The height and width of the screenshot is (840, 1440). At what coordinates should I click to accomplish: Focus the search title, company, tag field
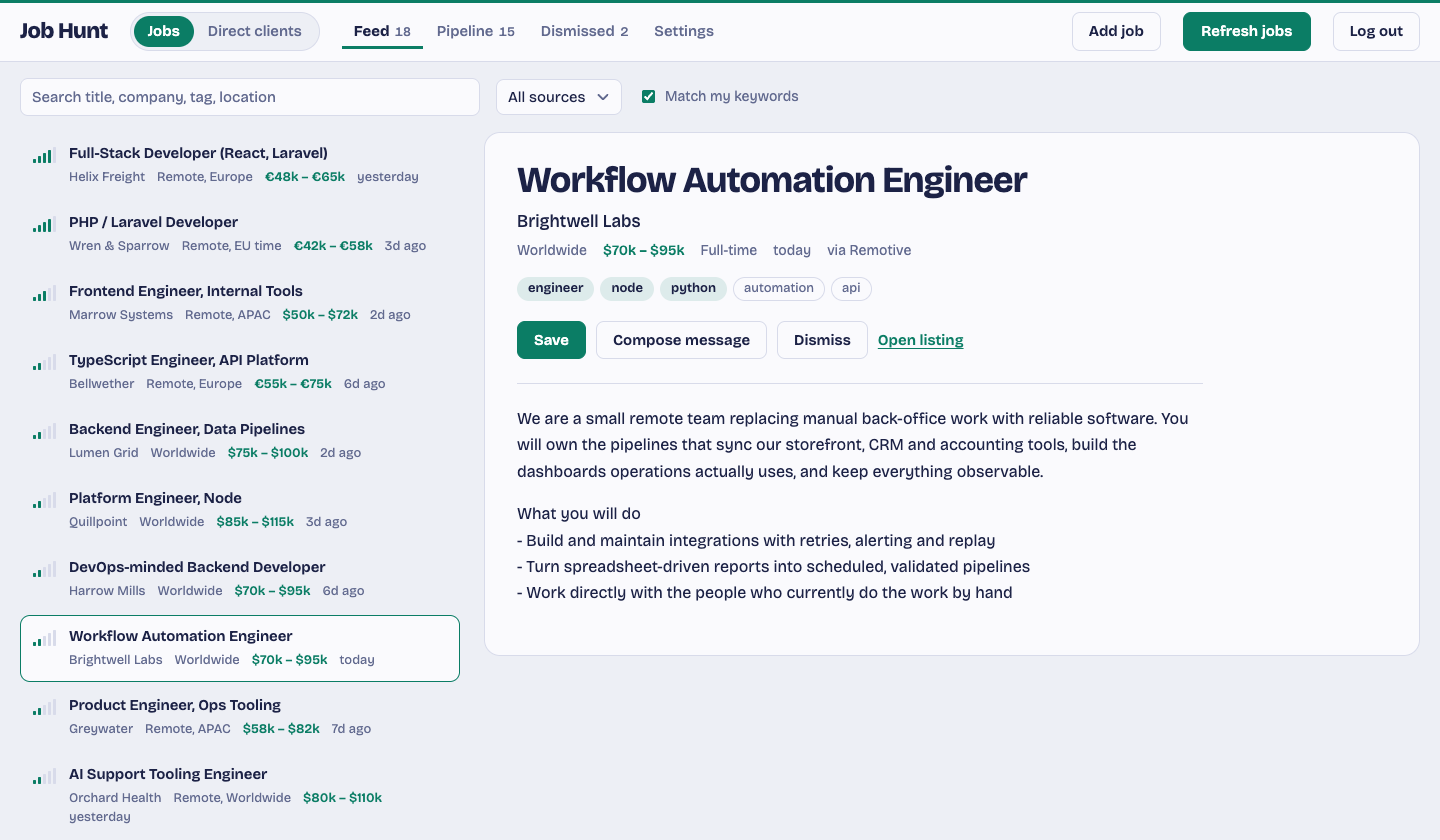pos(250,97)
